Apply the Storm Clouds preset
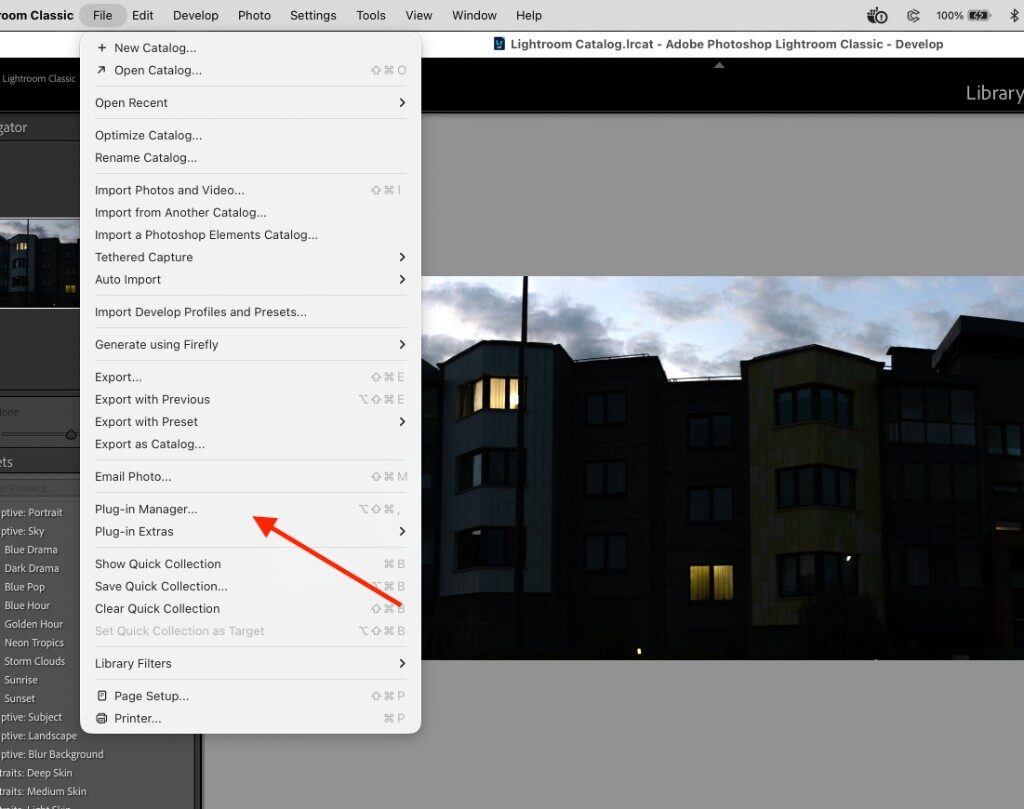This screenshot has width=1024, height=809. (x=35, y=661)
